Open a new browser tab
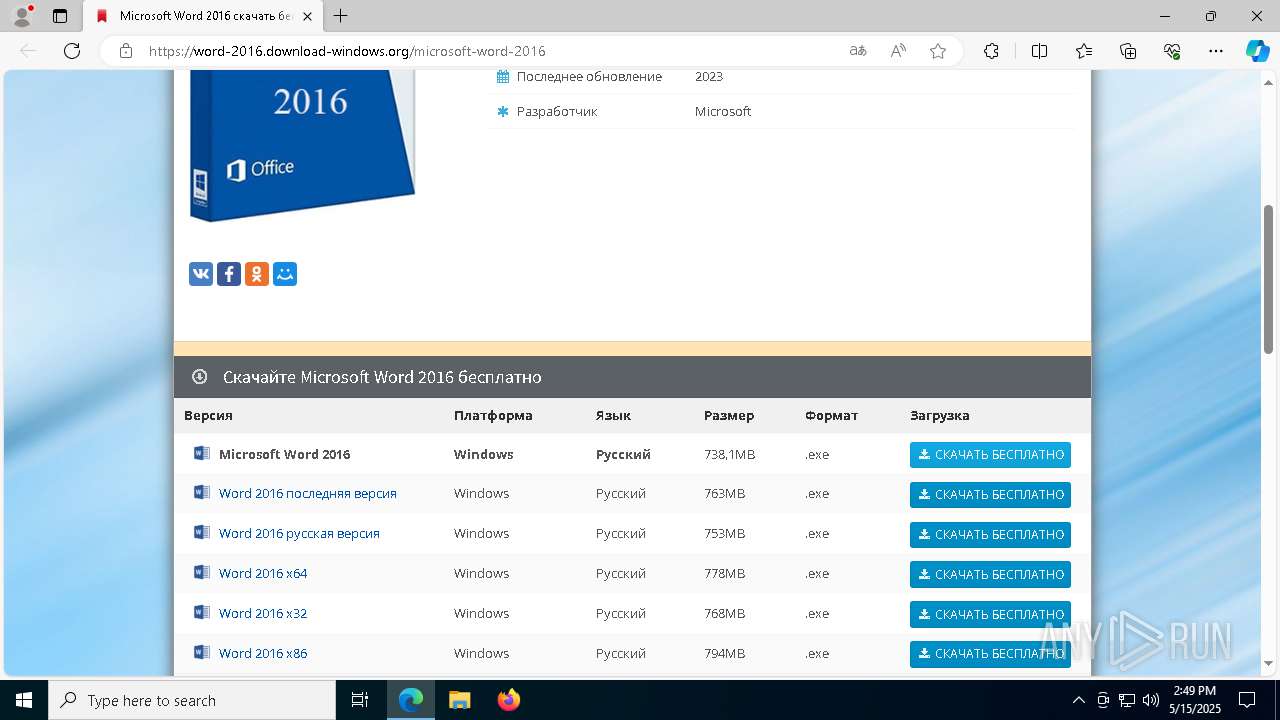The width and height of the screenshot is (1280, 720). click(x=341, y=16)
